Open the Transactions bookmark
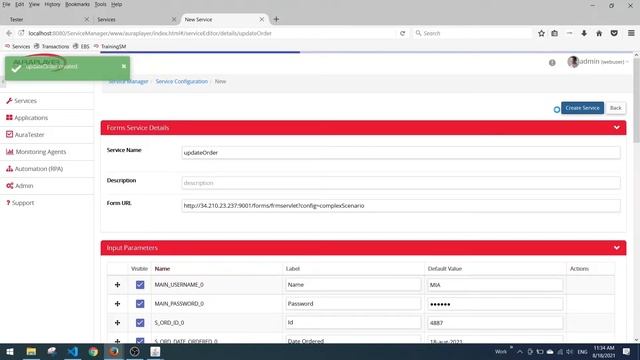This screenshot has width=640, height=360. coord(51,47)
